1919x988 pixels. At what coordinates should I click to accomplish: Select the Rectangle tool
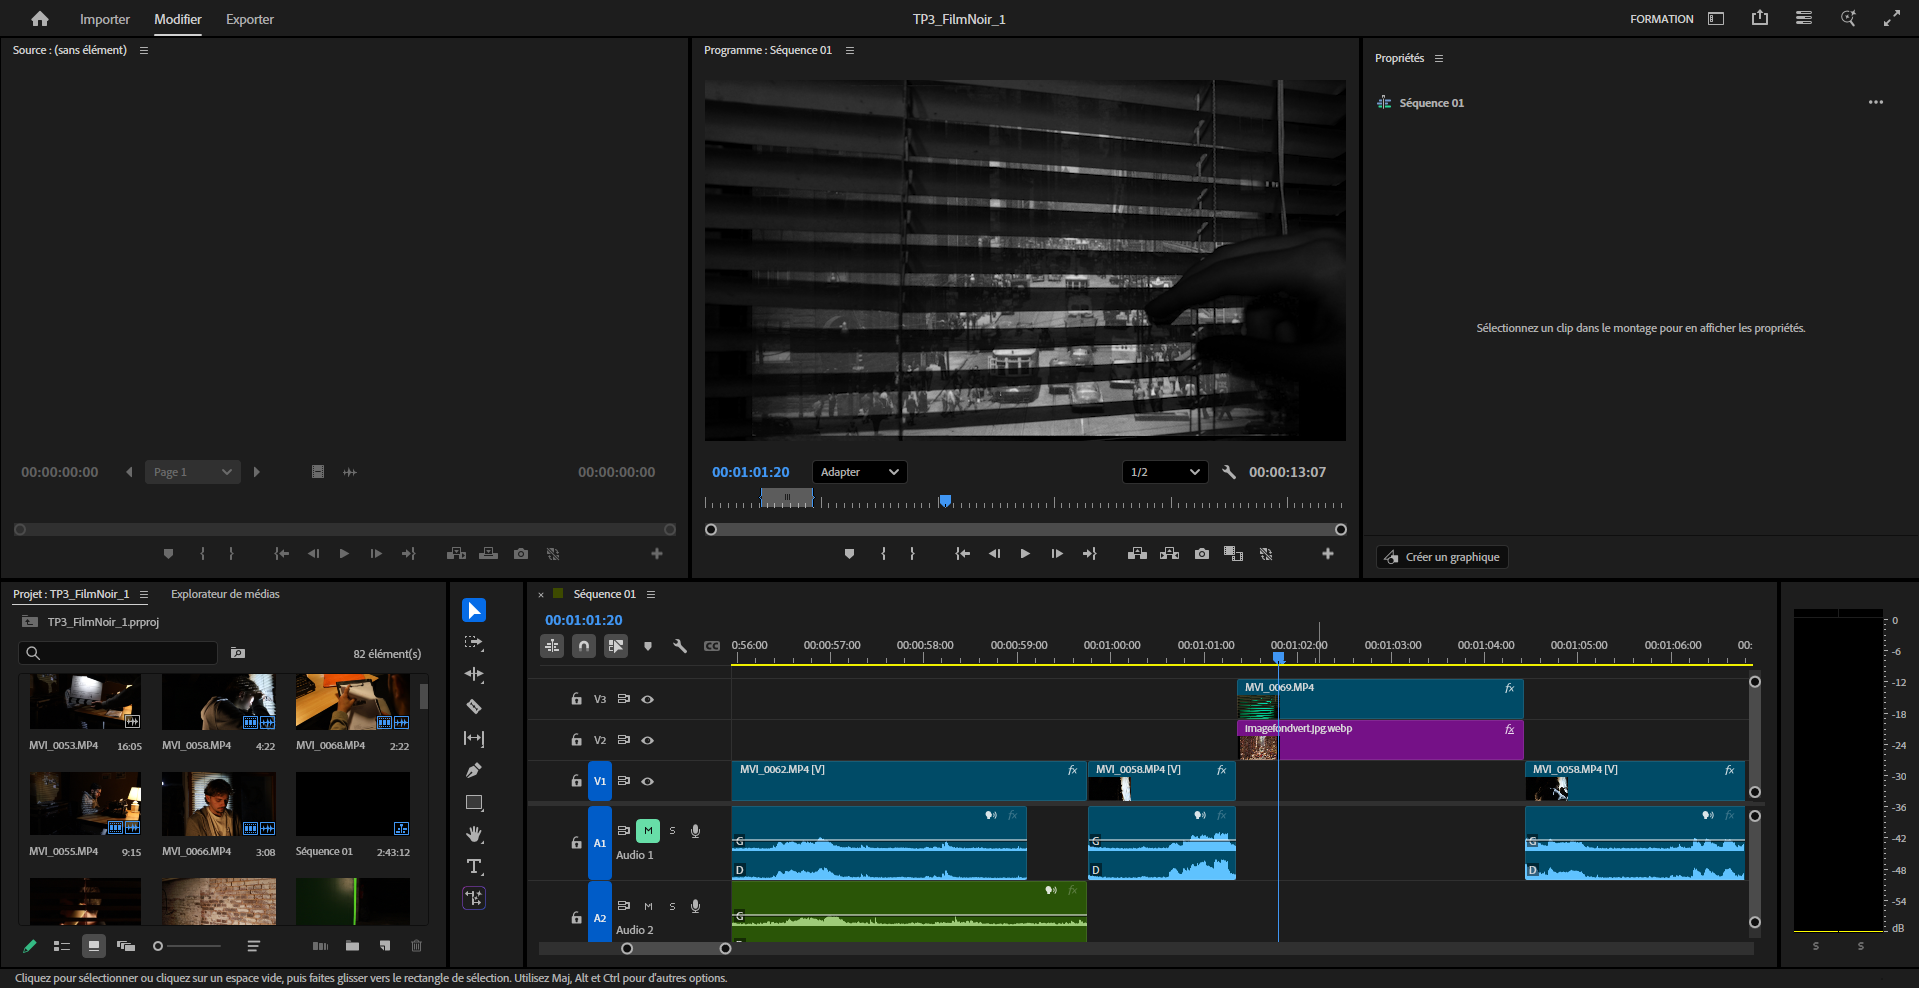click(474, 803)
